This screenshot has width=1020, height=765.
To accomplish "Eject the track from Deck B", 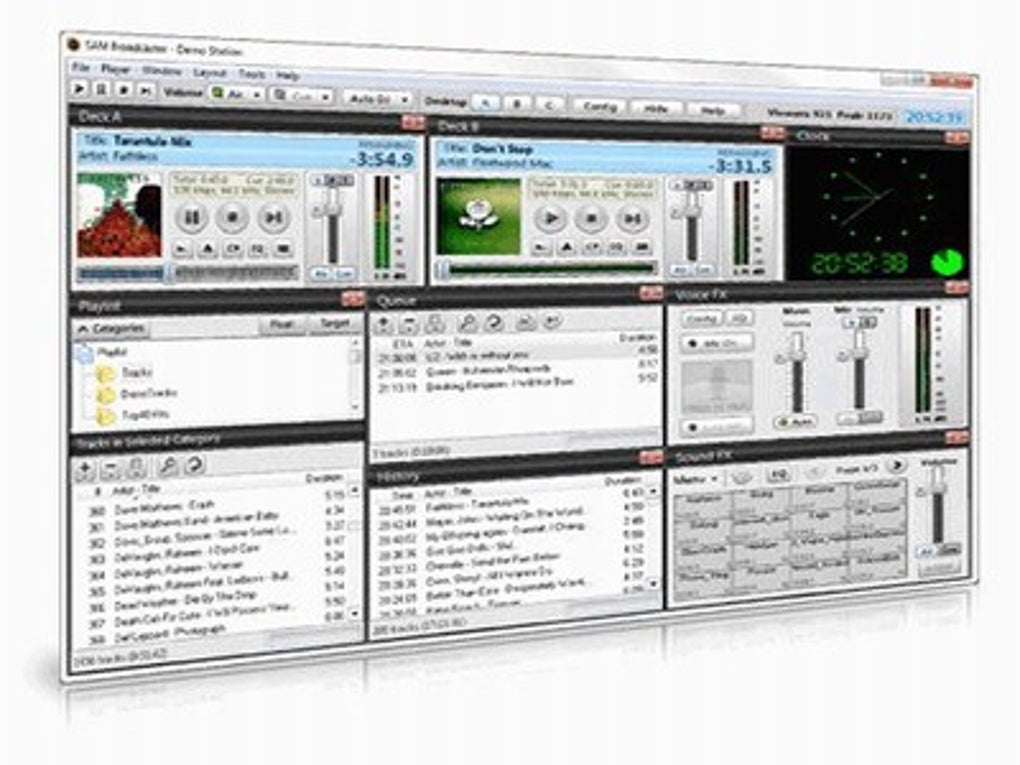I will [x=567, y=247].
